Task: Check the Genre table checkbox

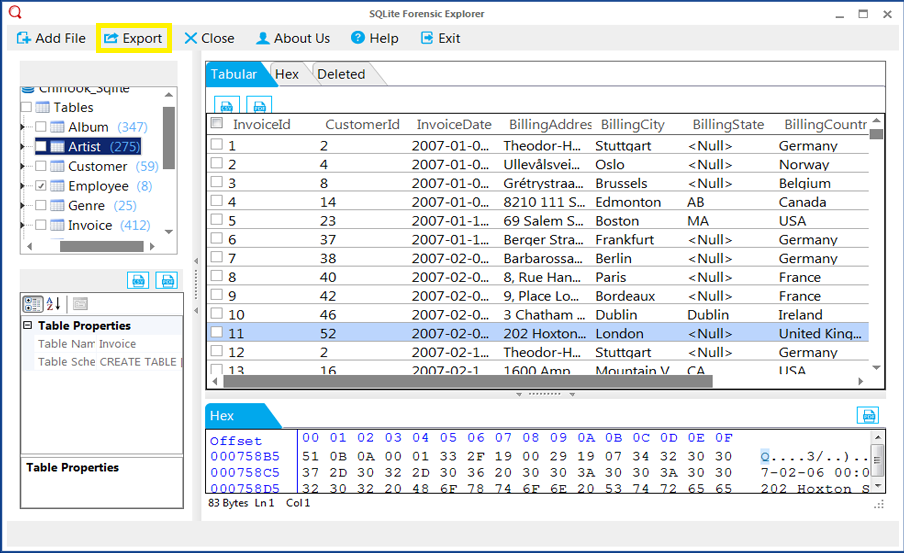Action: [41, 205]
